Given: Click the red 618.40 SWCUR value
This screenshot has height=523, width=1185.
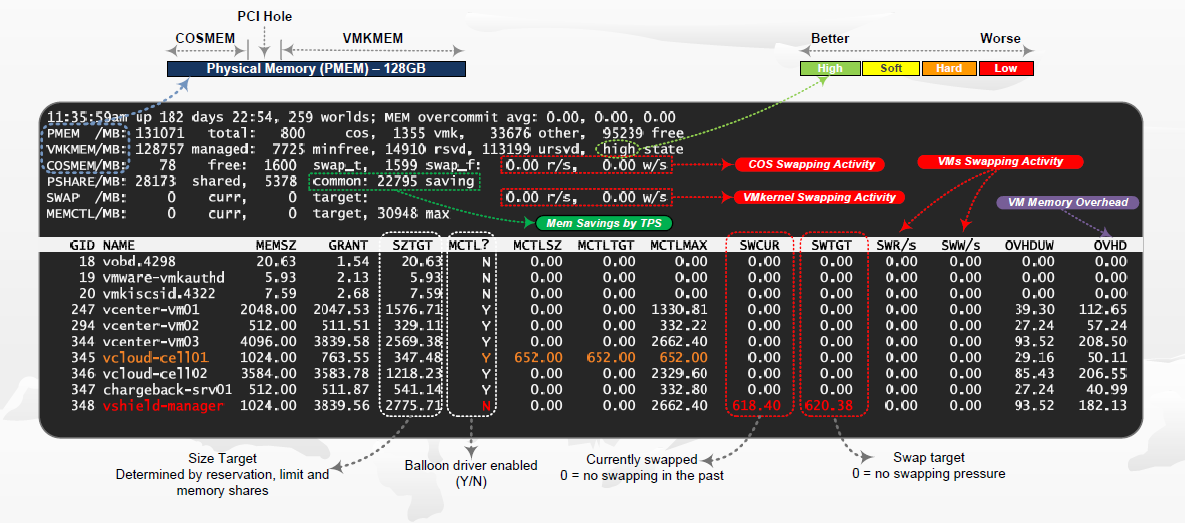Looking at the screenshot, I should coord(755,405).
